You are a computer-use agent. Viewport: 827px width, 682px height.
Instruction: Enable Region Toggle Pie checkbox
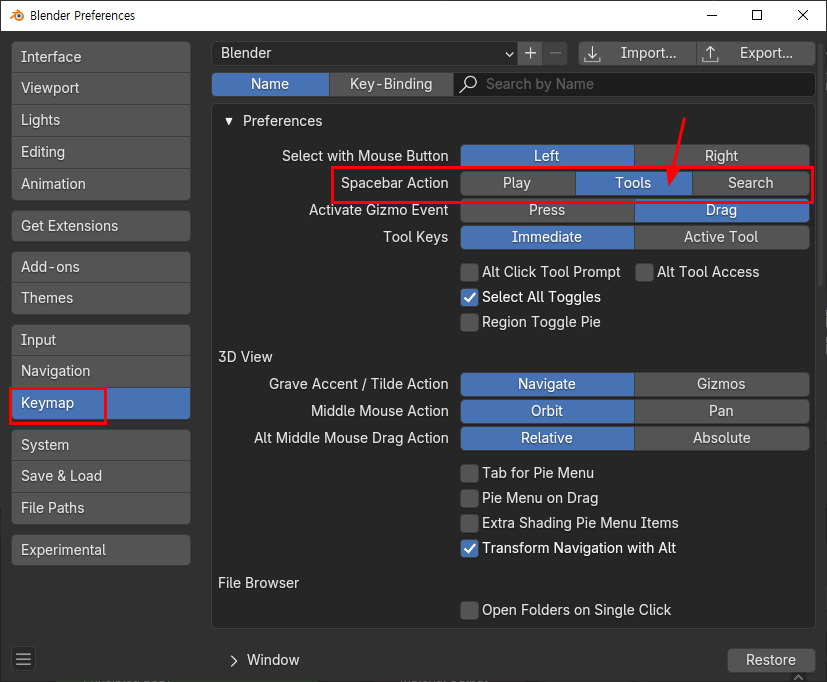[x=469, y=322]
